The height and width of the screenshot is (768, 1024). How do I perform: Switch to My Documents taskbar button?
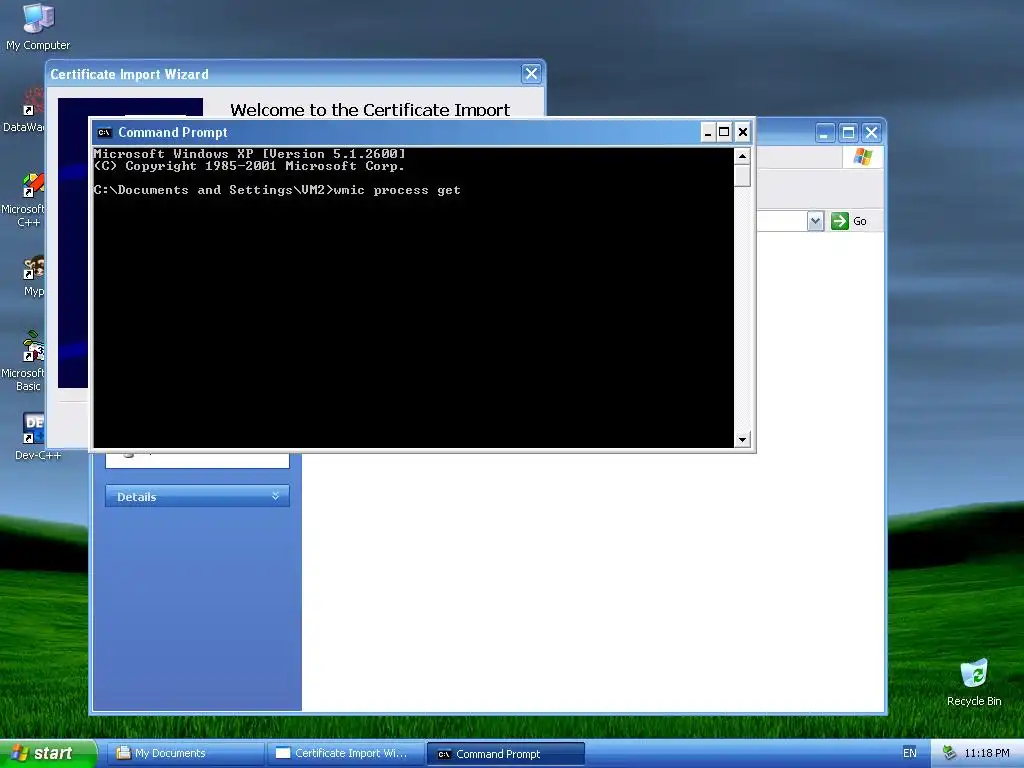[185, 754]
